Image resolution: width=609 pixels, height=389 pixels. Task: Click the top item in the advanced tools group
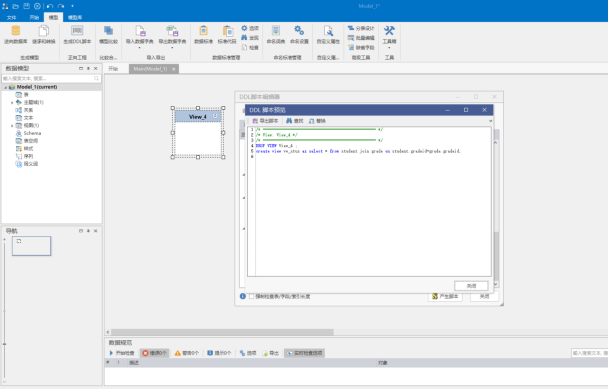361,28
